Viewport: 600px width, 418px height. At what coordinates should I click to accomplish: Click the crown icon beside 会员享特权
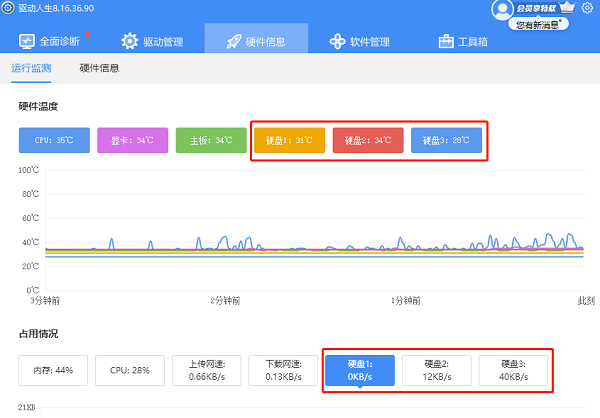click(568, 8)
